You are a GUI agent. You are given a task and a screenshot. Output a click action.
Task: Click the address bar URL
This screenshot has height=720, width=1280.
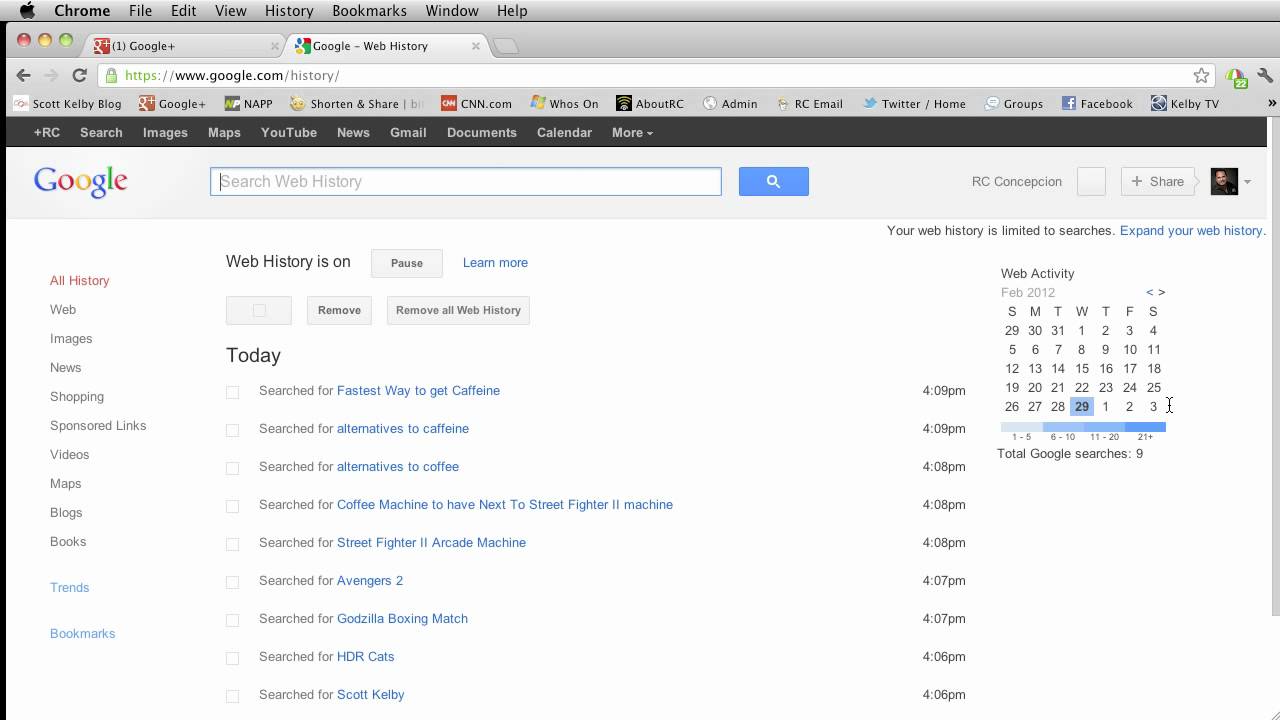tap(232, 75)
